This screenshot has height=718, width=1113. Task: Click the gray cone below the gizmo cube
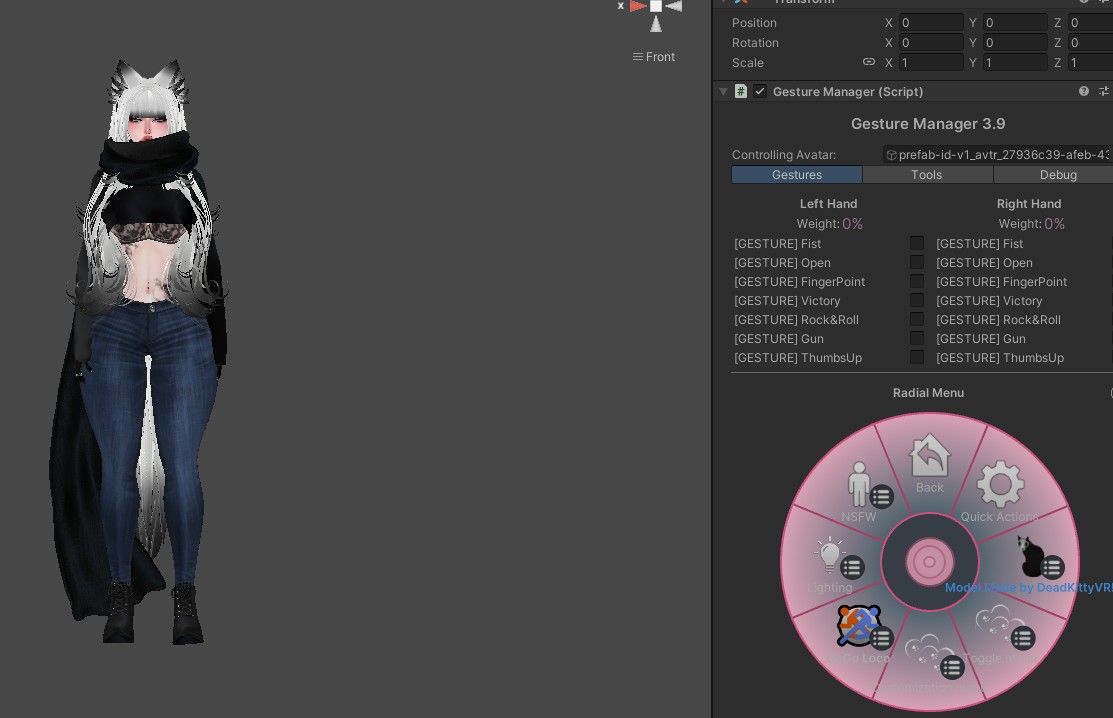pyautogui.click(x=656, y=24)
